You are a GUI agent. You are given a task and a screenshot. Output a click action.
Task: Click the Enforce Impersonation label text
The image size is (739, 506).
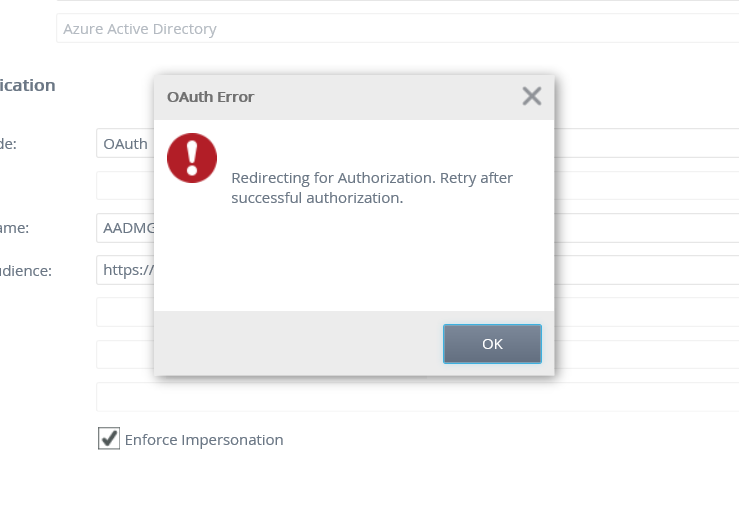click(203, 440)
